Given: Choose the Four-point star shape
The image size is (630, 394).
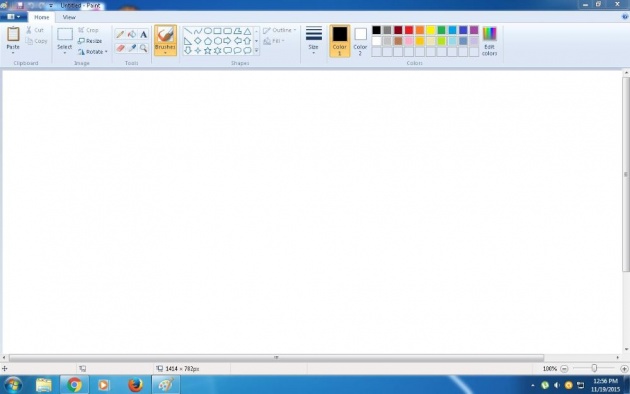Looking at the screenshot, I should click(198, 51).
